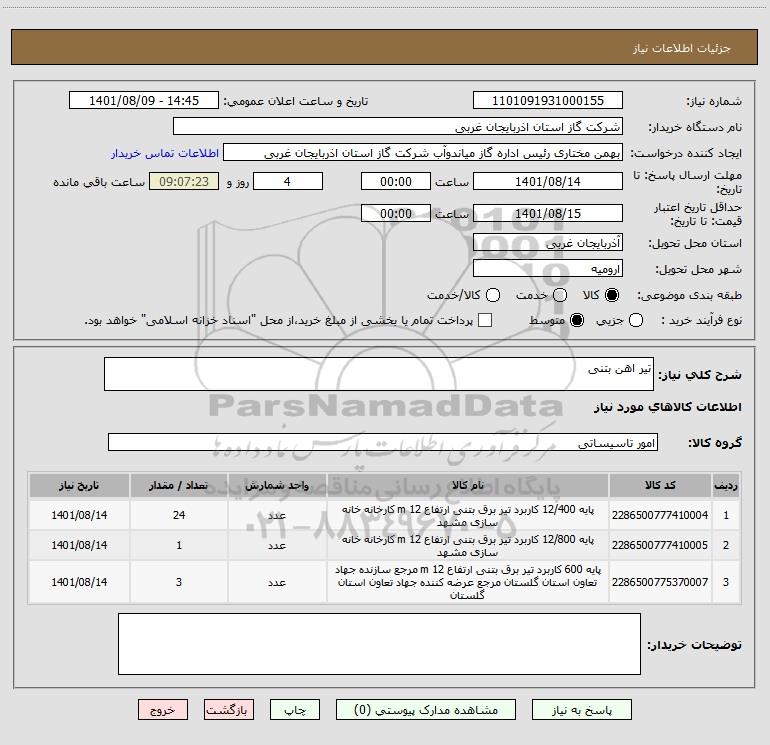
Task: Choose the جزیی purchase type radio
Action: [x=635, y=320]
